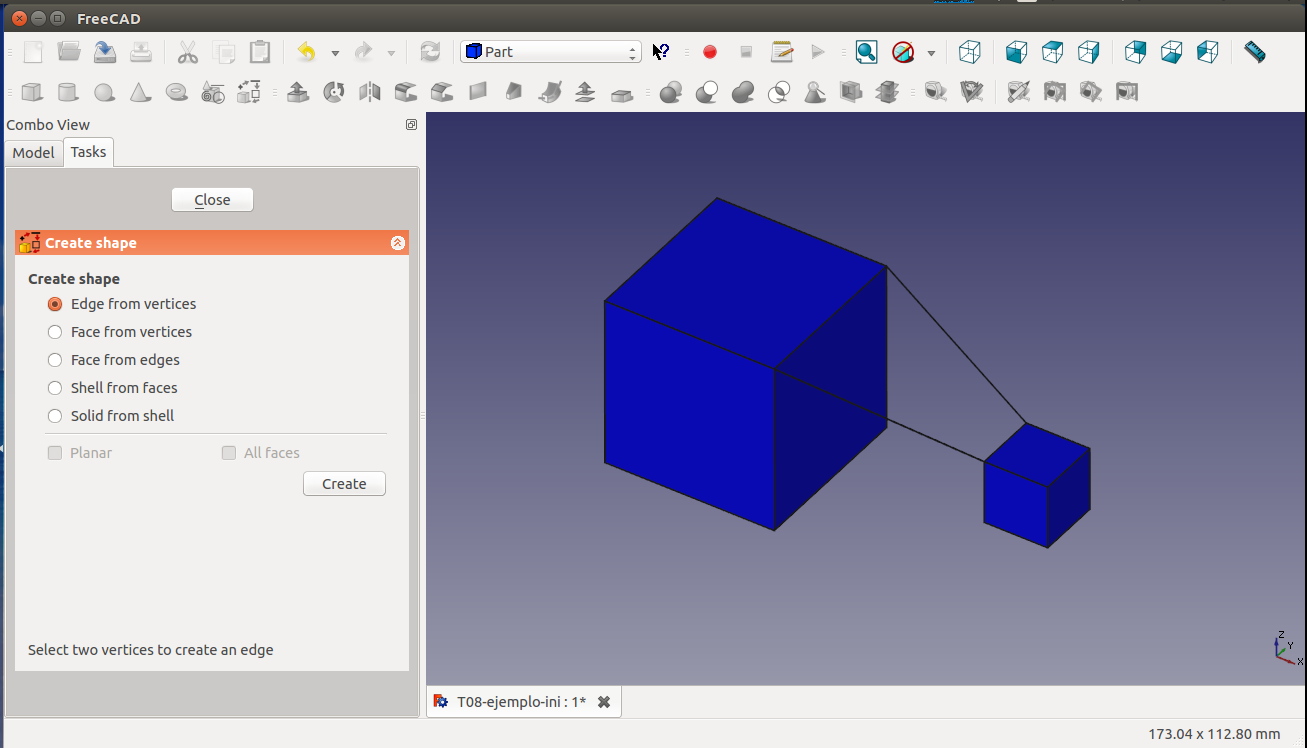Click the Close button in Tasks panel
This screenshot has height=748, width=1307.
pos(212,200)
